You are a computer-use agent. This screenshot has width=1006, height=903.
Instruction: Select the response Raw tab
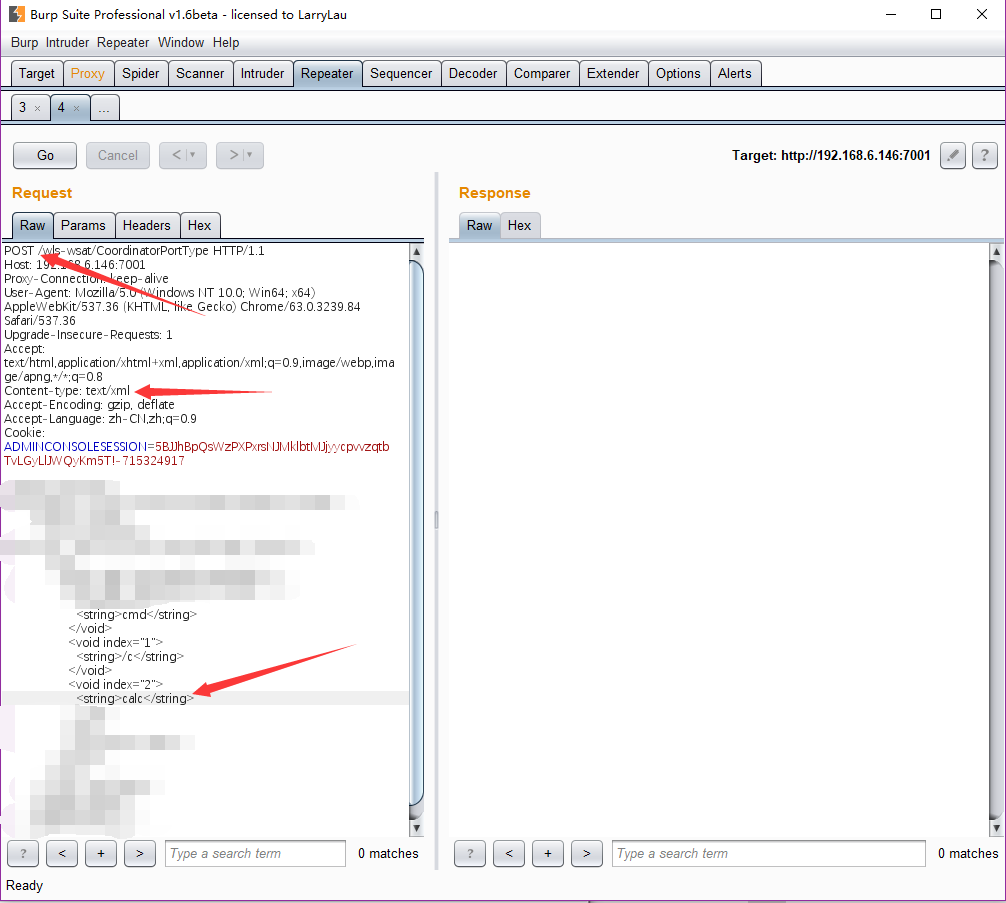click(479, 226)
